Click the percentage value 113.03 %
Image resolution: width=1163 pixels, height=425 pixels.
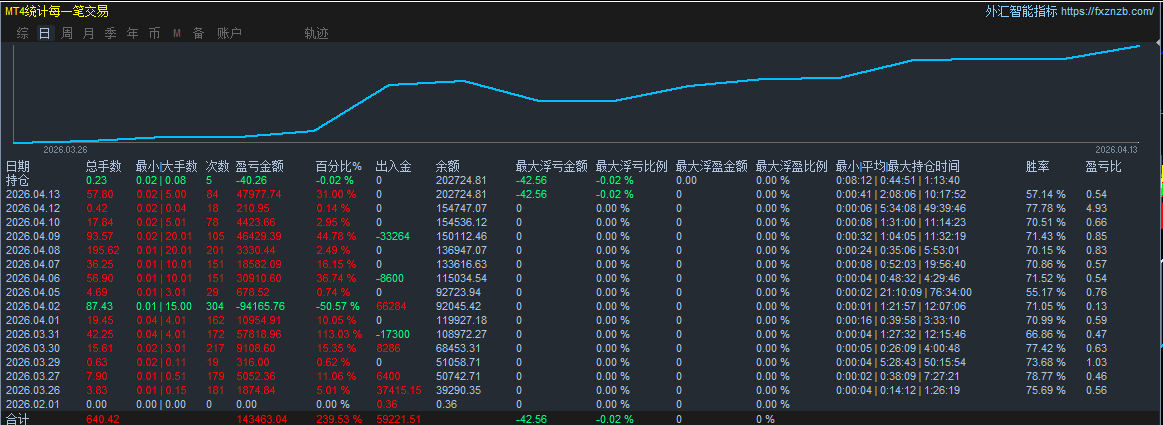[339, 335]
